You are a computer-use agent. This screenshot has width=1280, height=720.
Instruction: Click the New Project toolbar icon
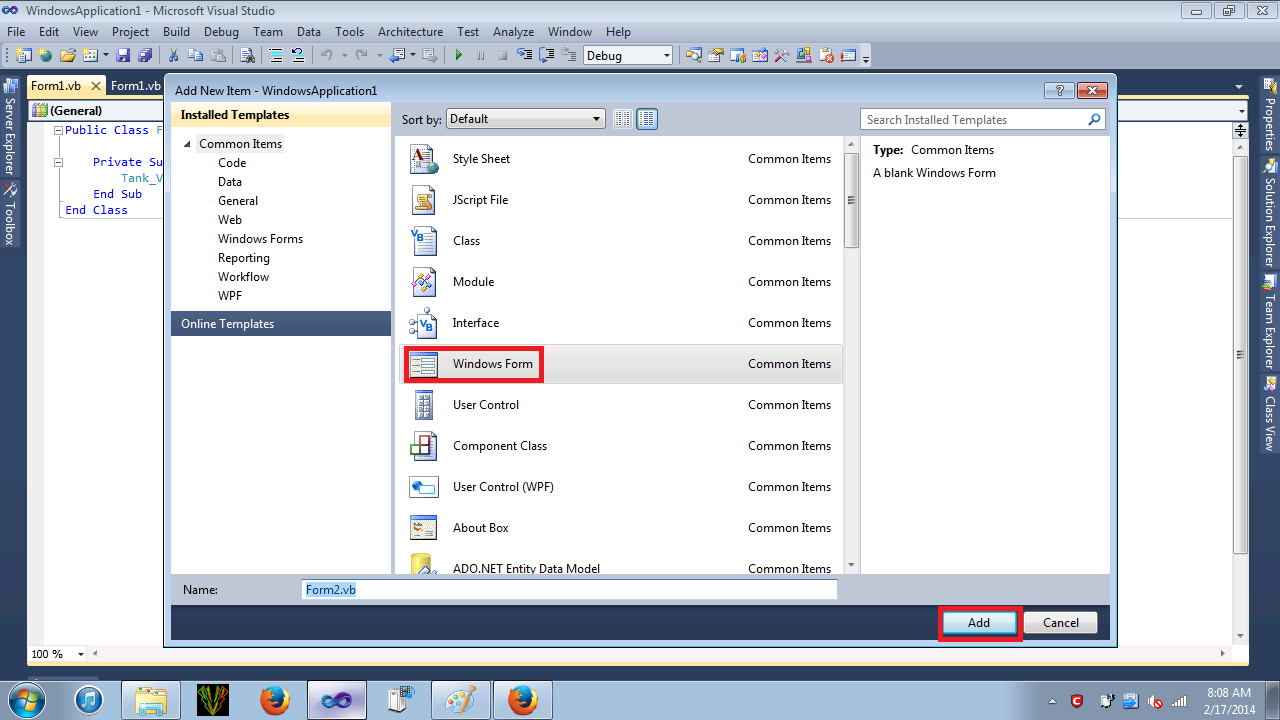pyautogui.click(x=23, y=56)
